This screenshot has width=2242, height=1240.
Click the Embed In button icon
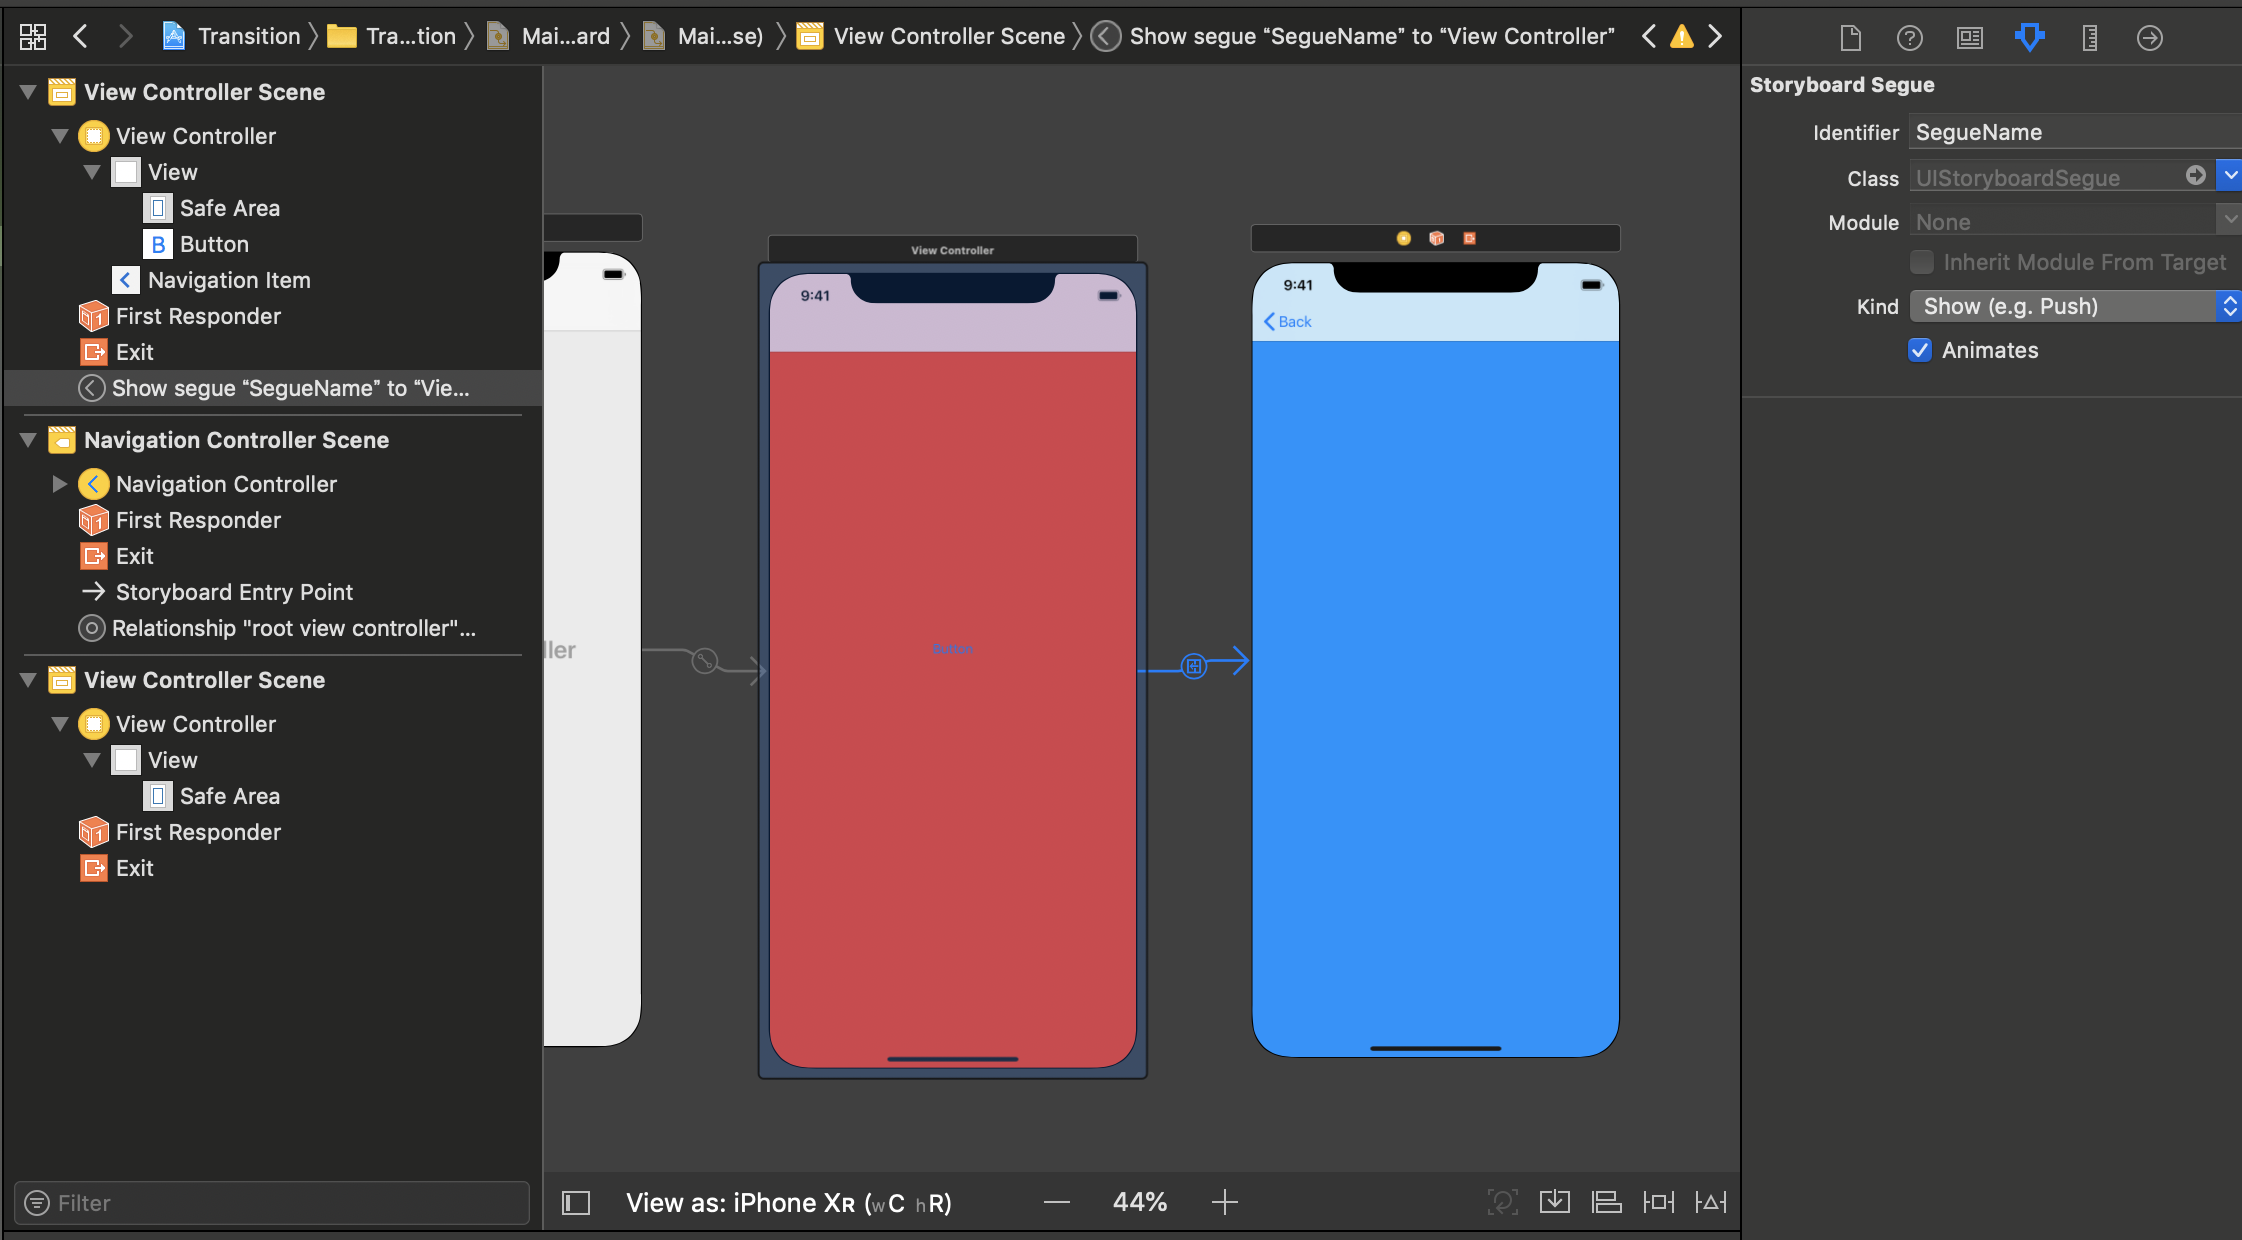1555,1202
